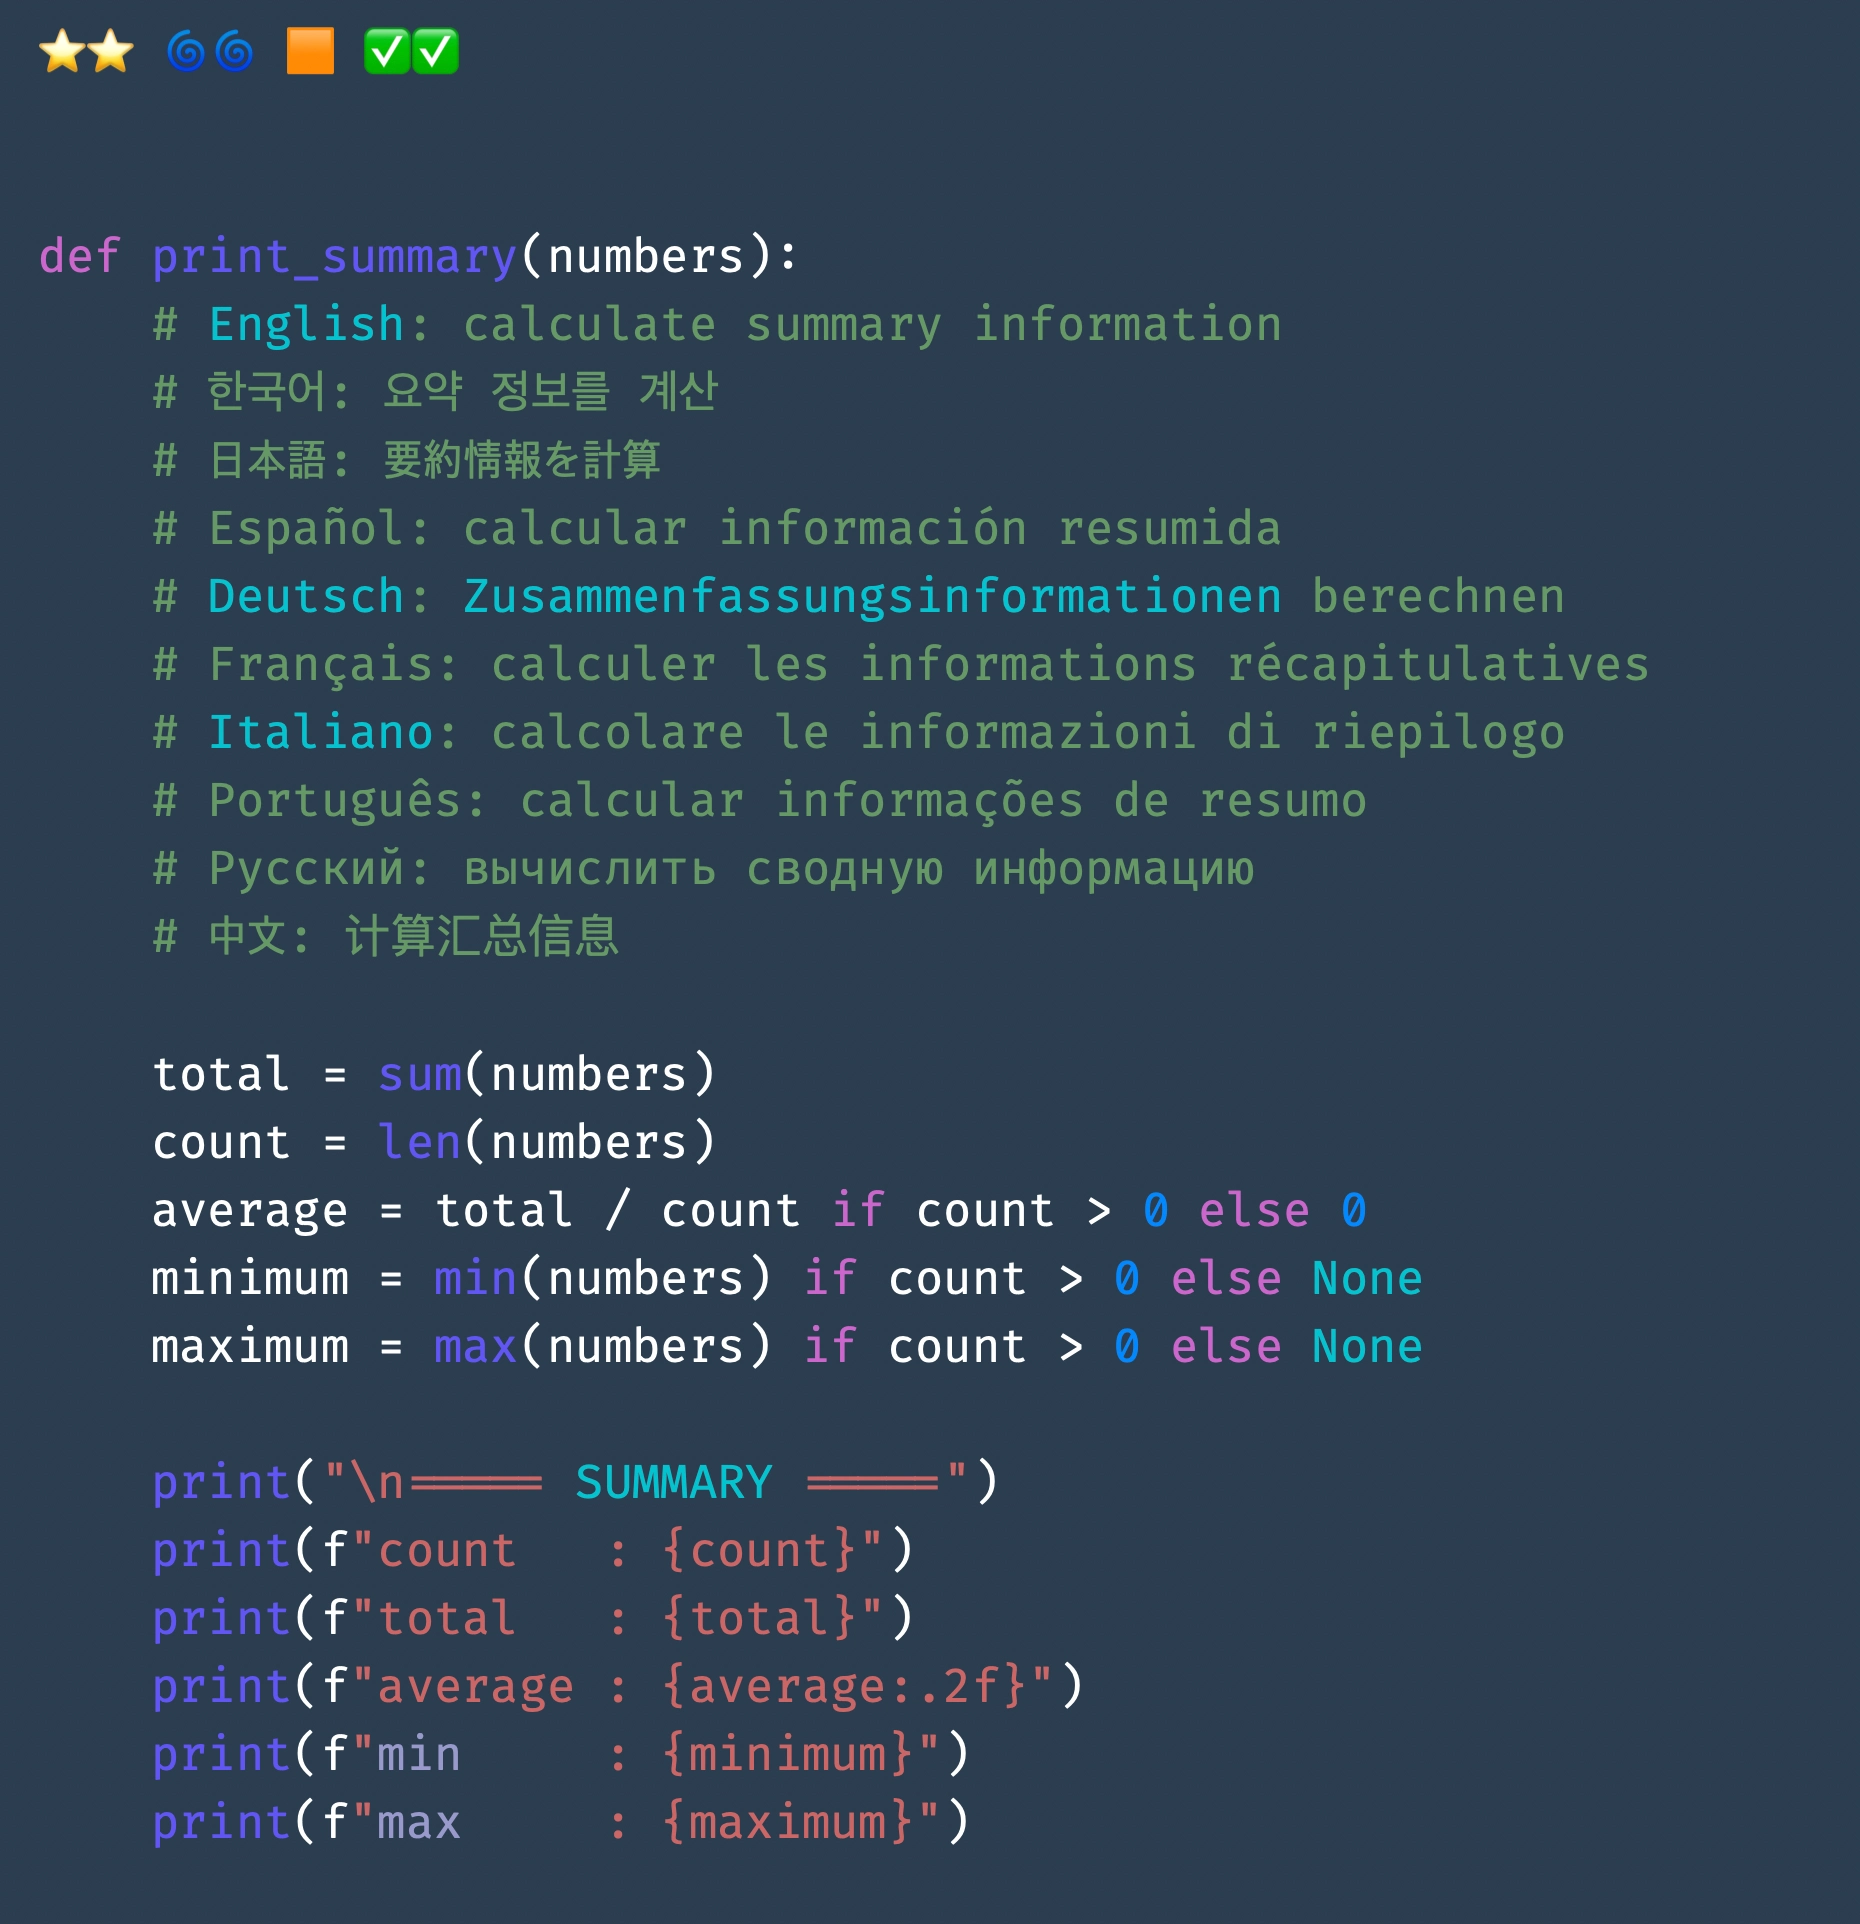Select None on the minimum assignment line

tap(1368, 1276)
